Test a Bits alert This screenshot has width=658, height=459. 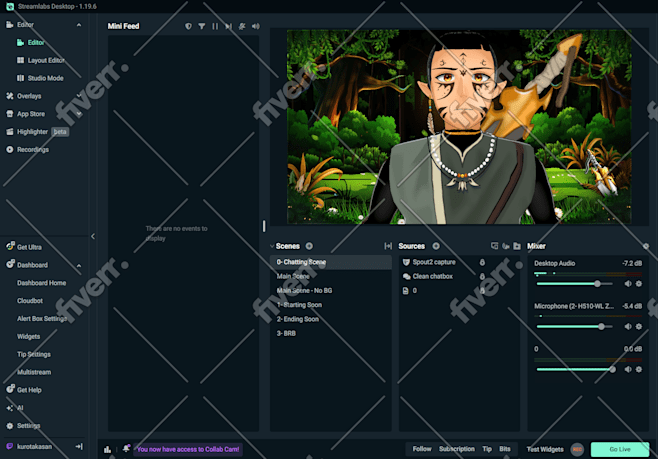point(505,449)
